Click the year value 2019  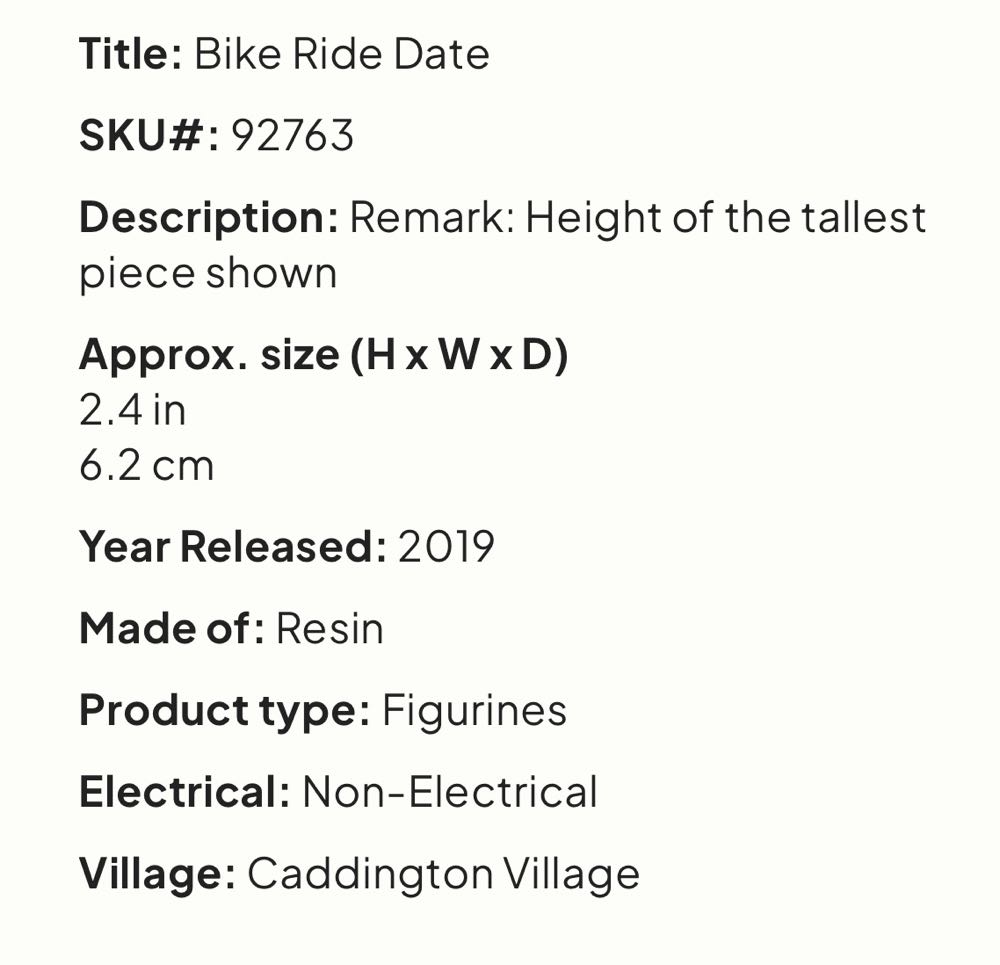446,546
